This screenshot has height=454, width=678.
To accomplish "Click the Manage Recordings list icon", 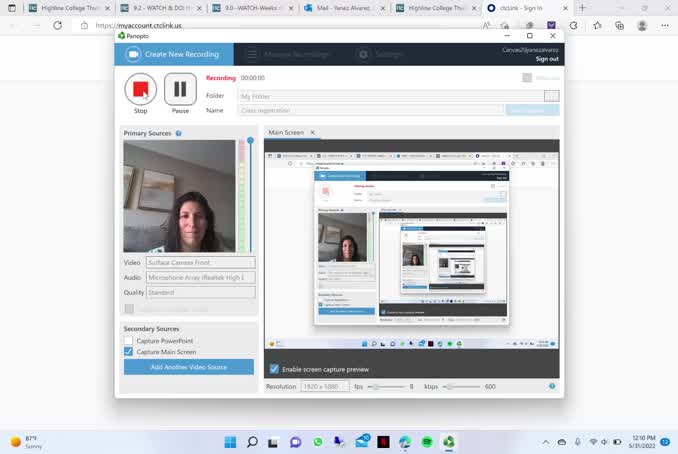I will click(x=252, y=54).
